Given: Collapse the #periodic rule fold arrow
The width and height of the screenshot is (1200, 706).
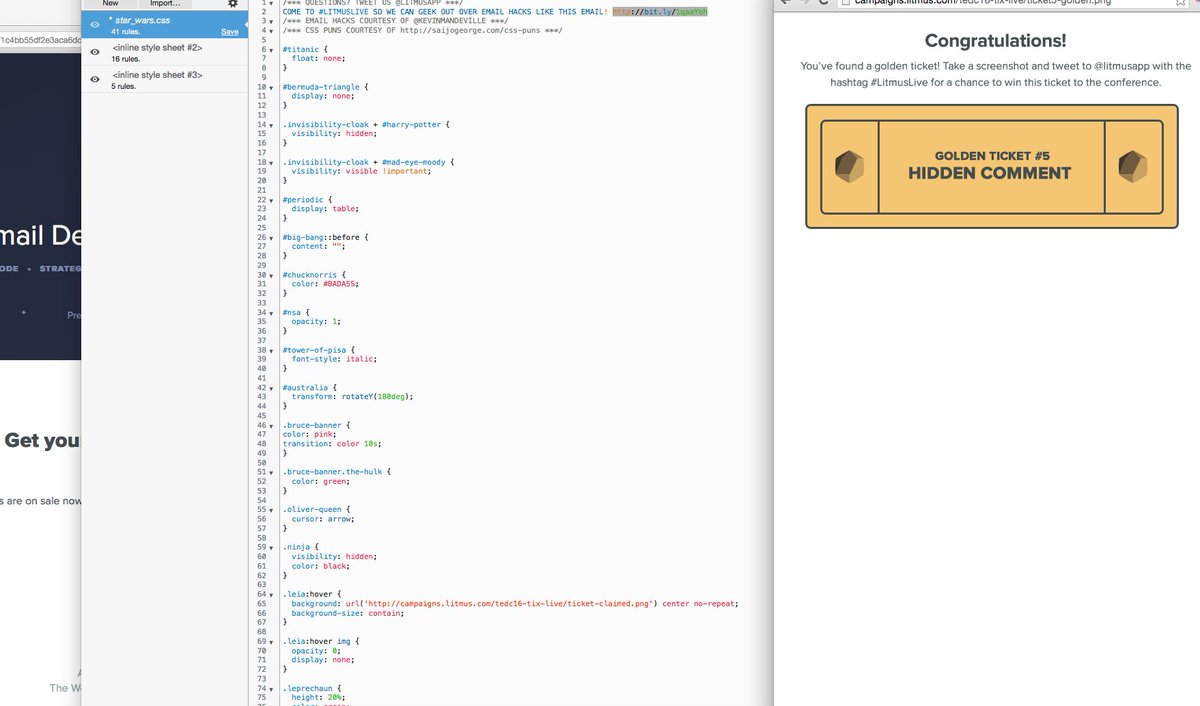Looking at the screenshot, I should point(271,199).
